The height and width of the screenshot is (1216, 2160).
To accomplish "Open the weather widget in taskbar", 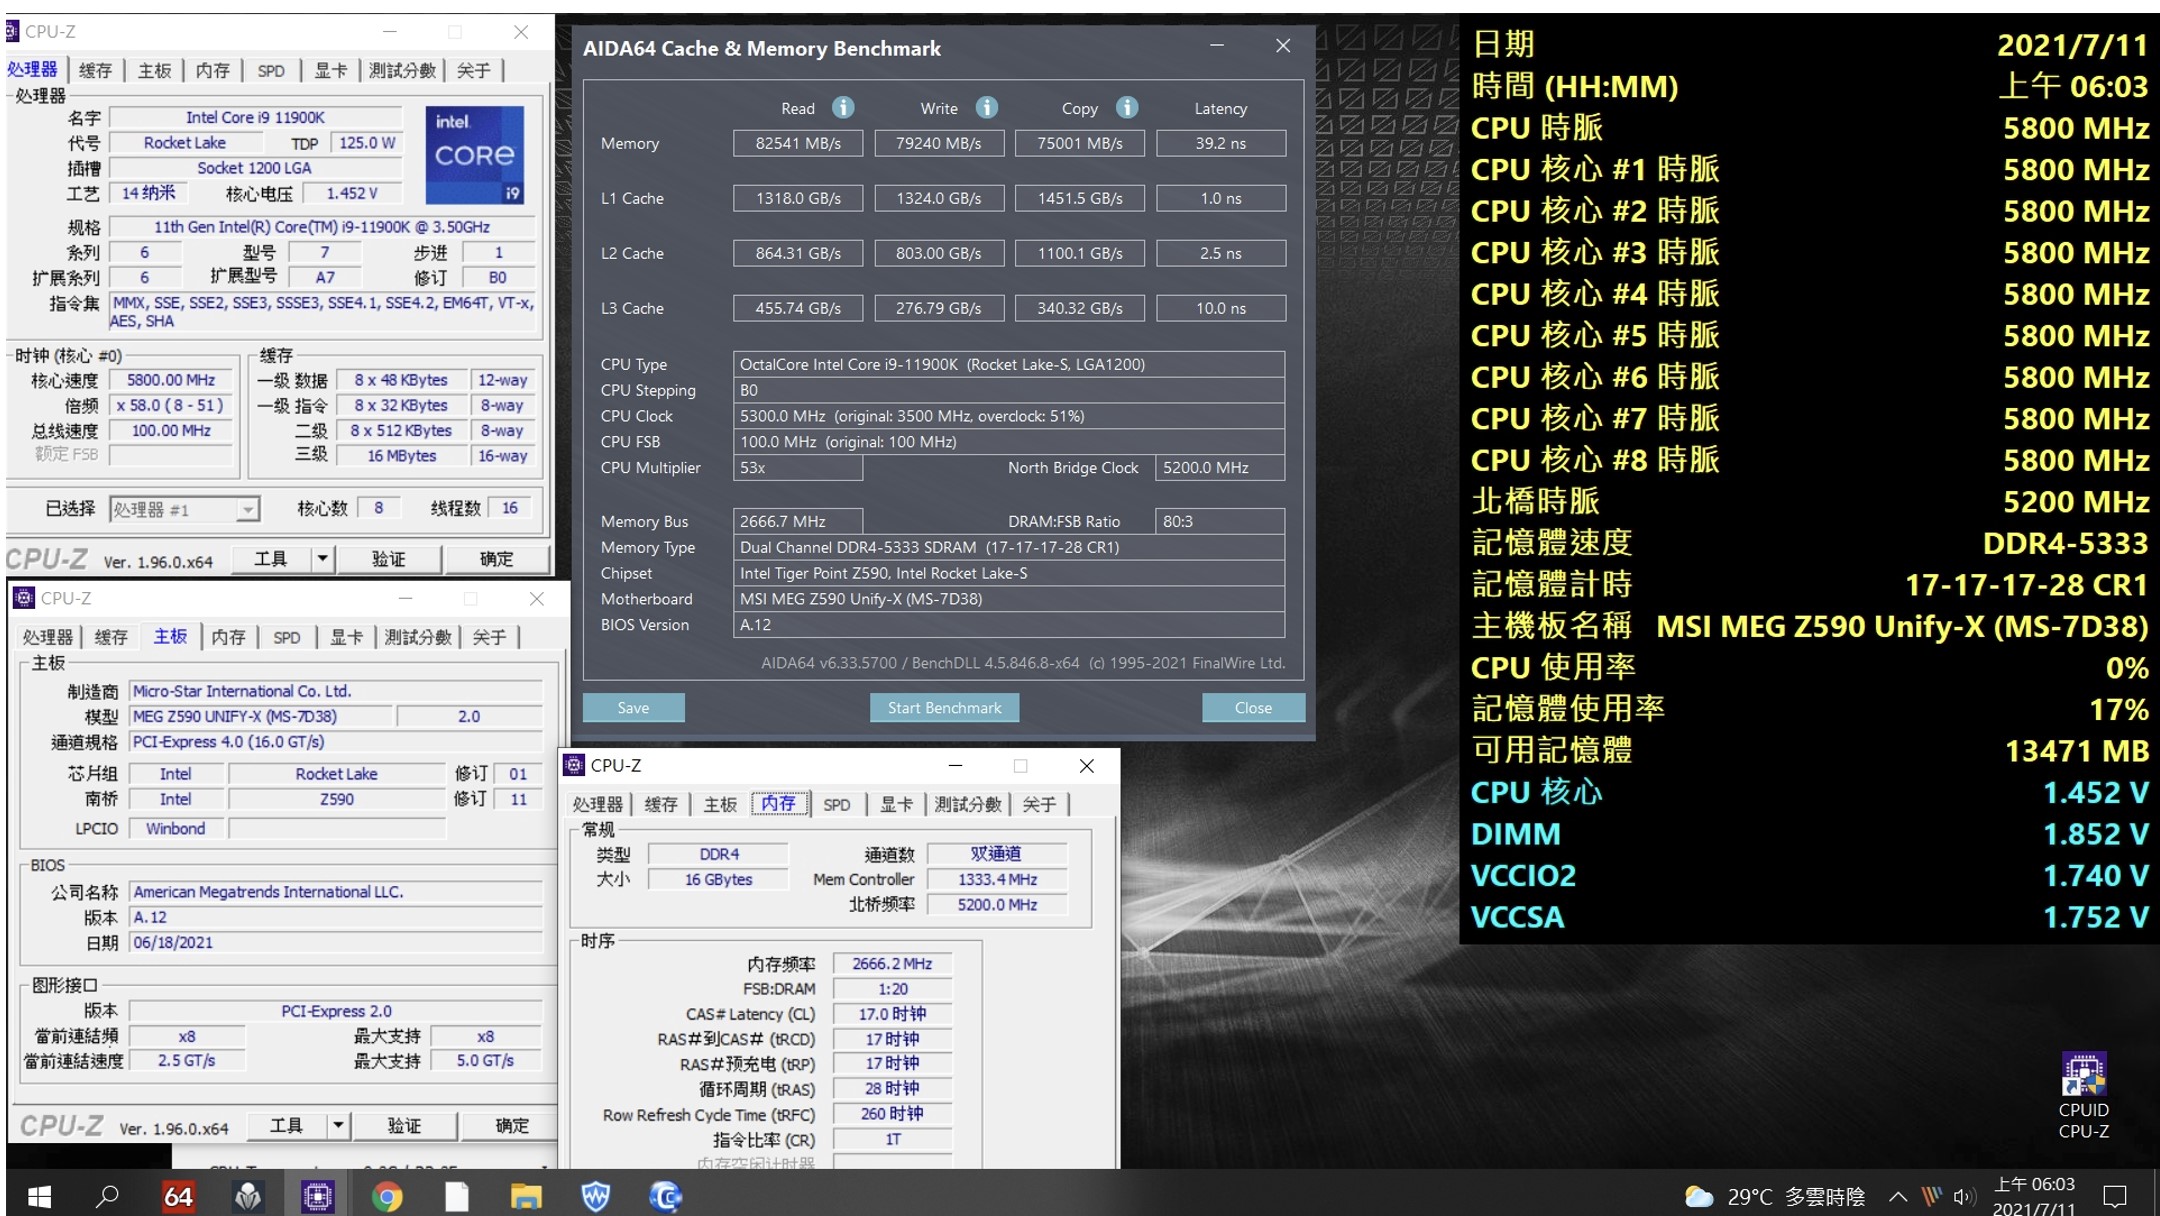I will [x=1775, y=1196].
